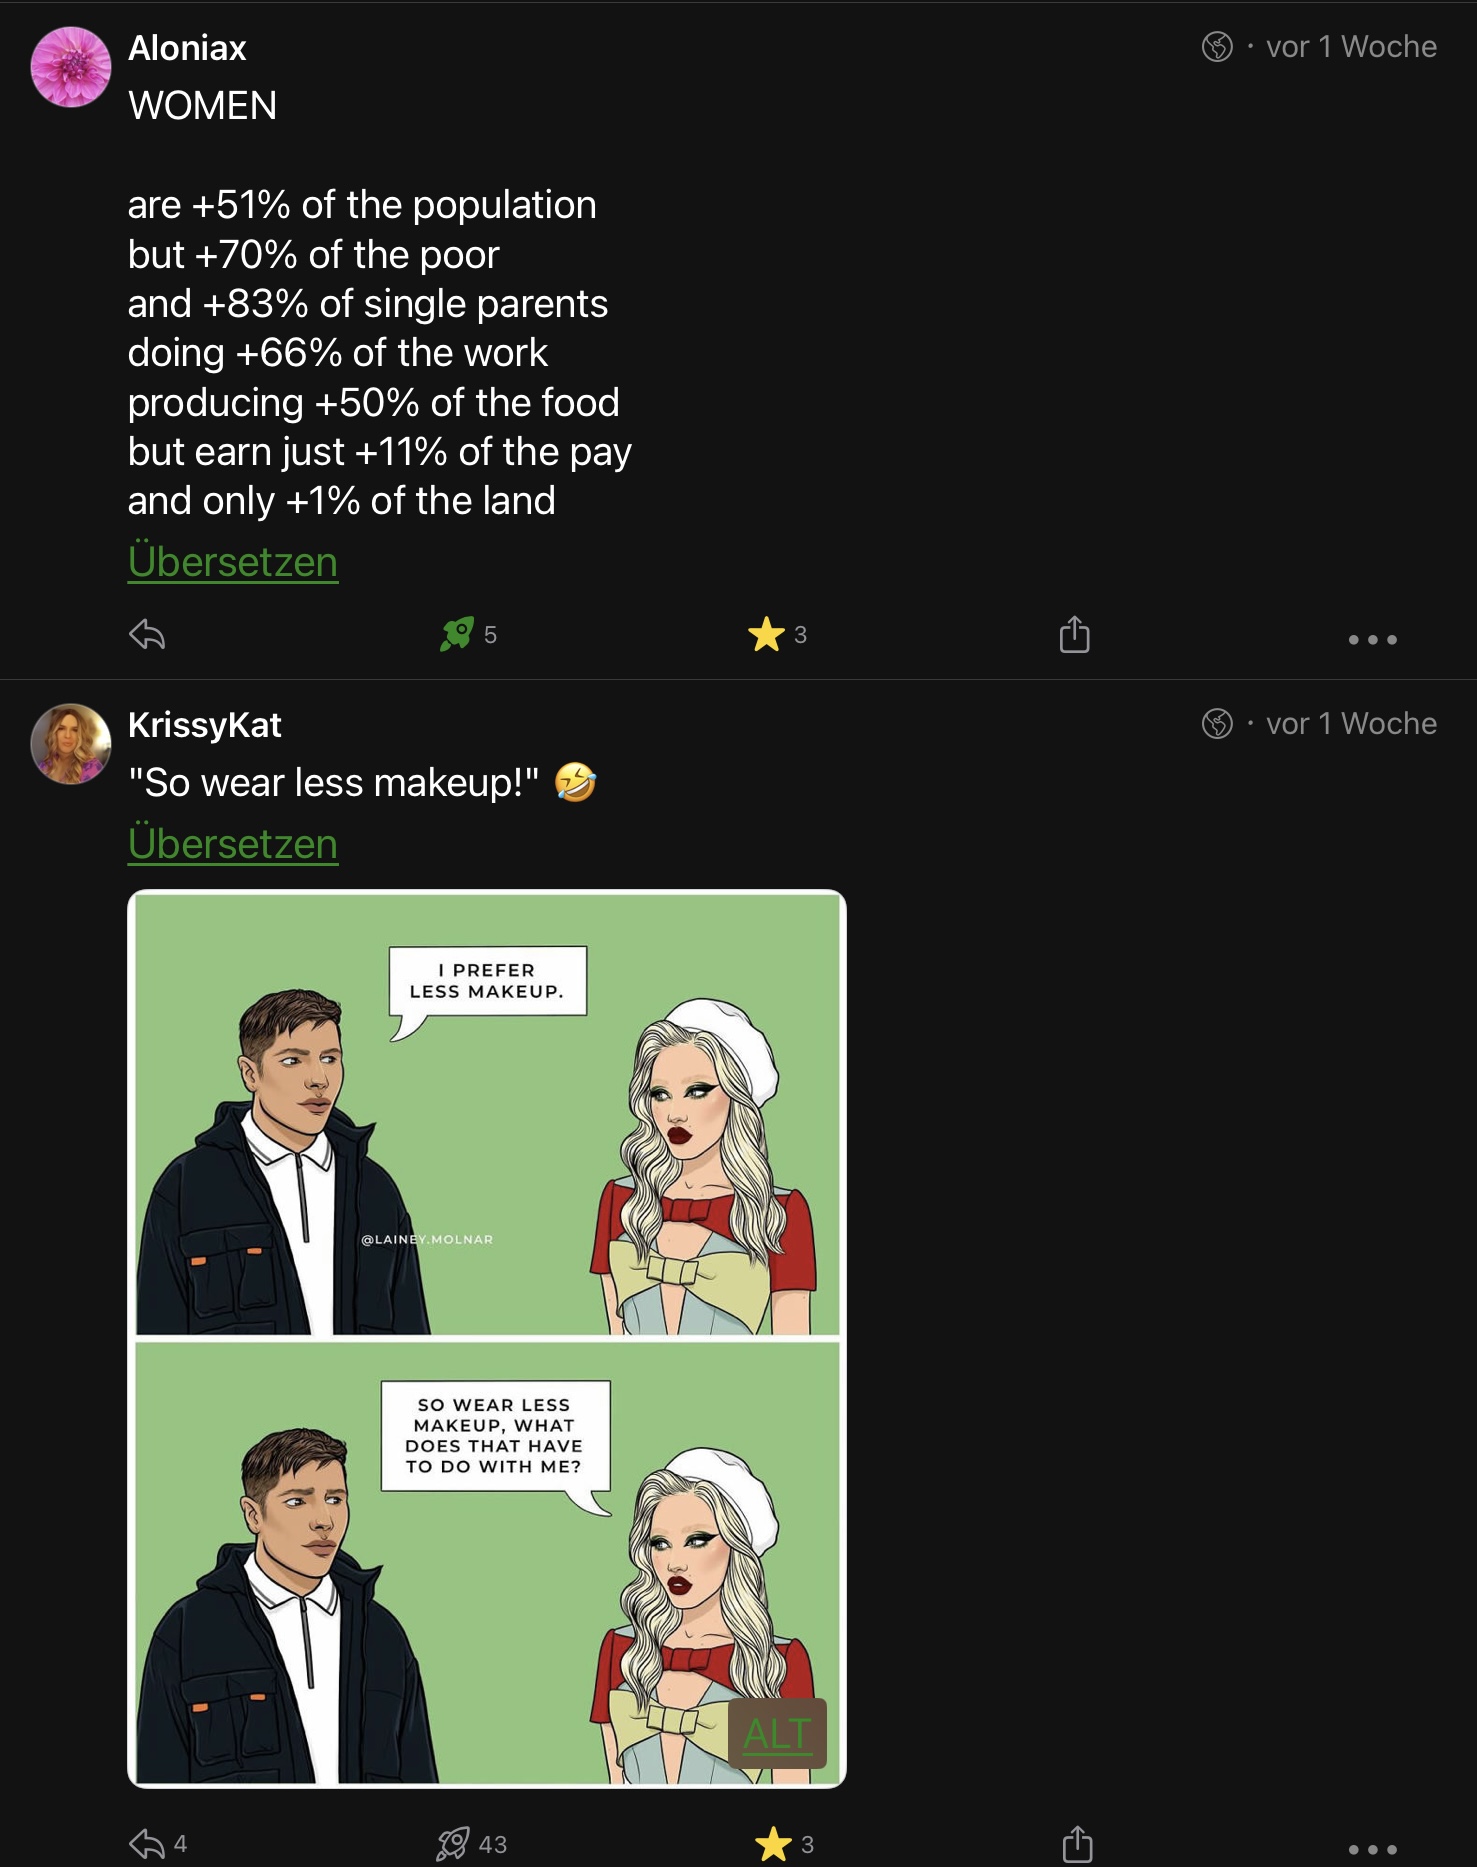
Task: Reply to KrissyKat's makeup post
Action: coord(147,1843)
